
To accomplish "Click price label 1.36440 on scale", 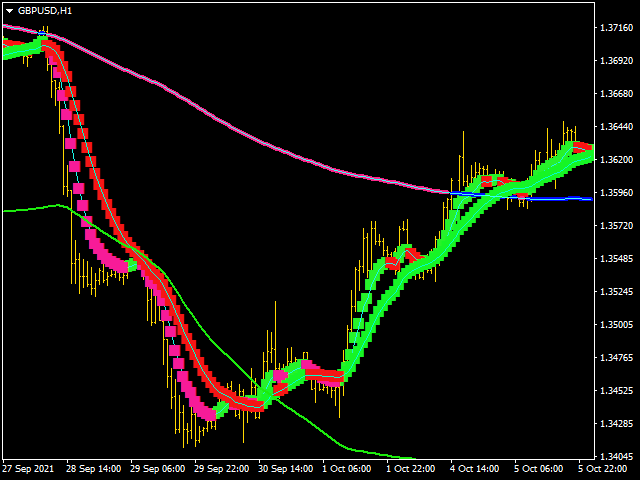I will tap(616, 127).
